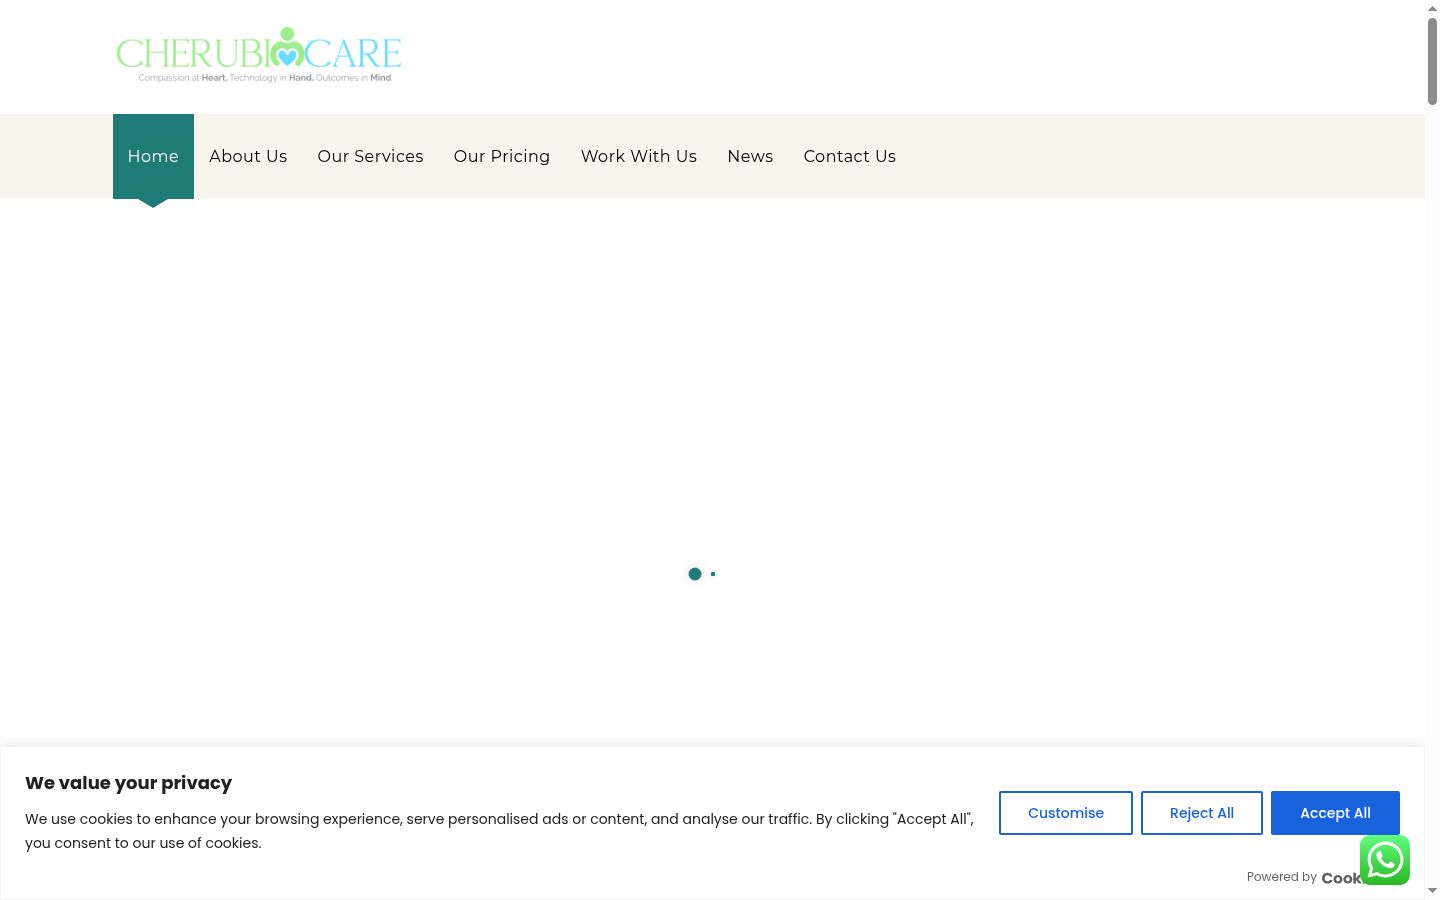
Task: Click the scrollbar up arrow
Action: pos(1432,8)
